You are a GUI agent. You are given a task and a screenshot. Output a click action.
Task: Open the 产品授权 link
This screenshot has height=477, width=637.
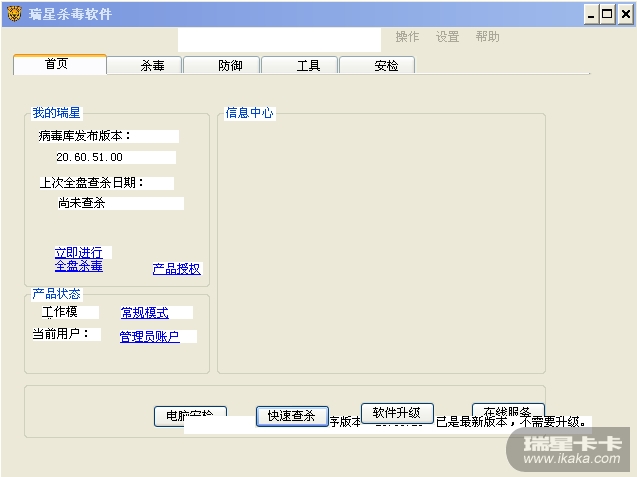pos(176,269)
